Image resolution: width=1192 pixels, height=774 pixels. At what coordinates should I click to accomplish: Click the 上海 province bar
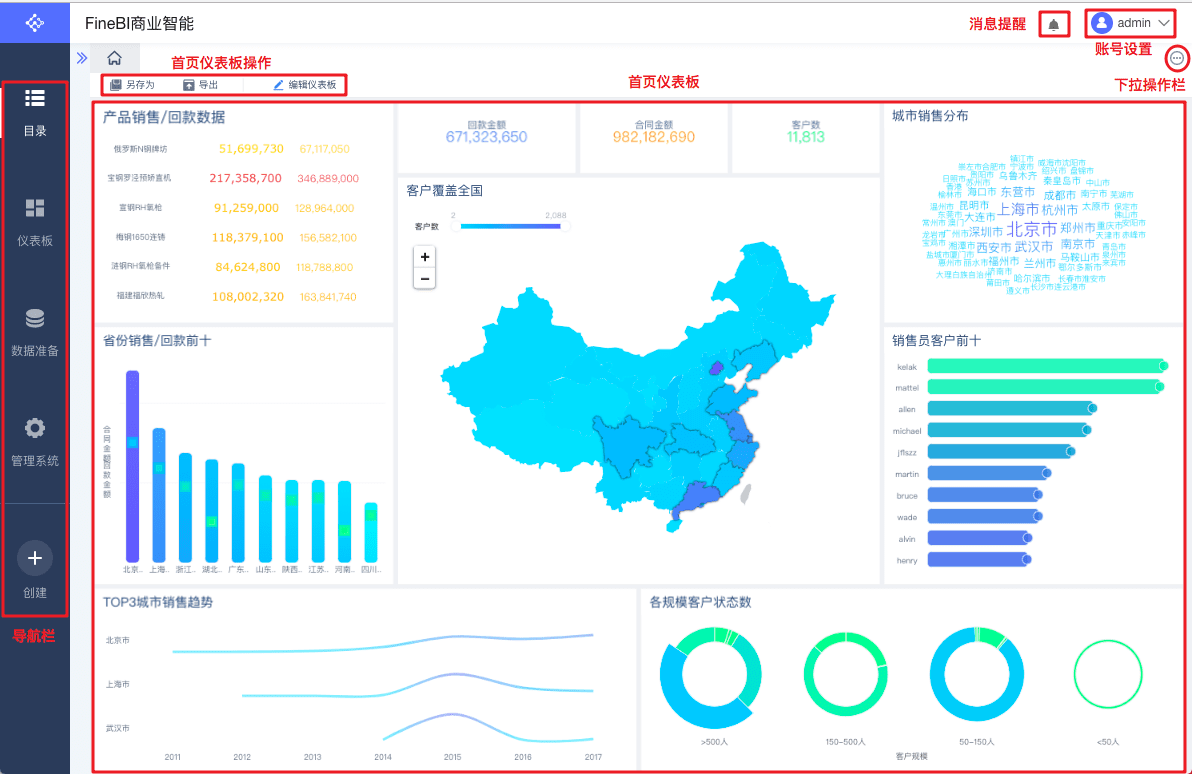[x=159, y=495]
